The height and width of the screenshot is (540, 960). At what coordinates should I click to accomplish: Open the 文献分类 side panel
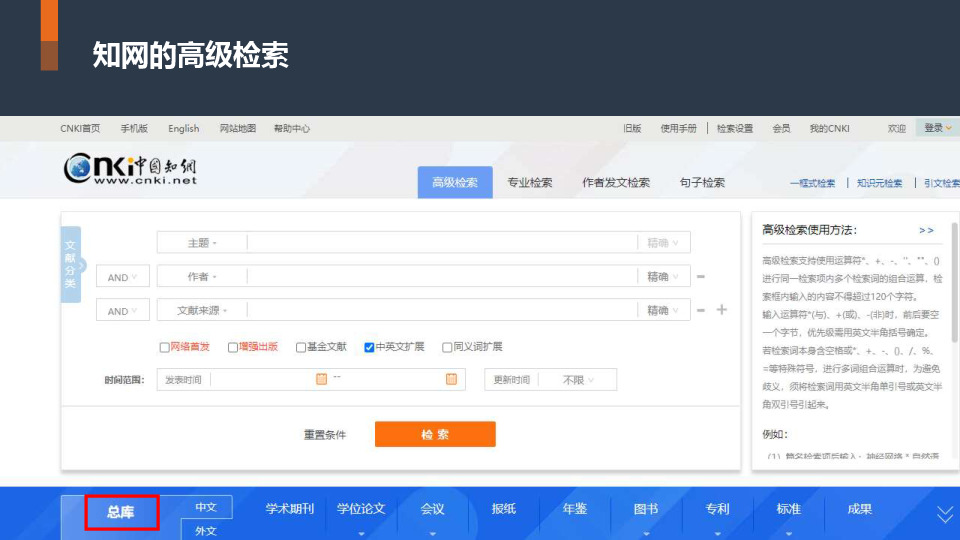(x=71, y=264)
